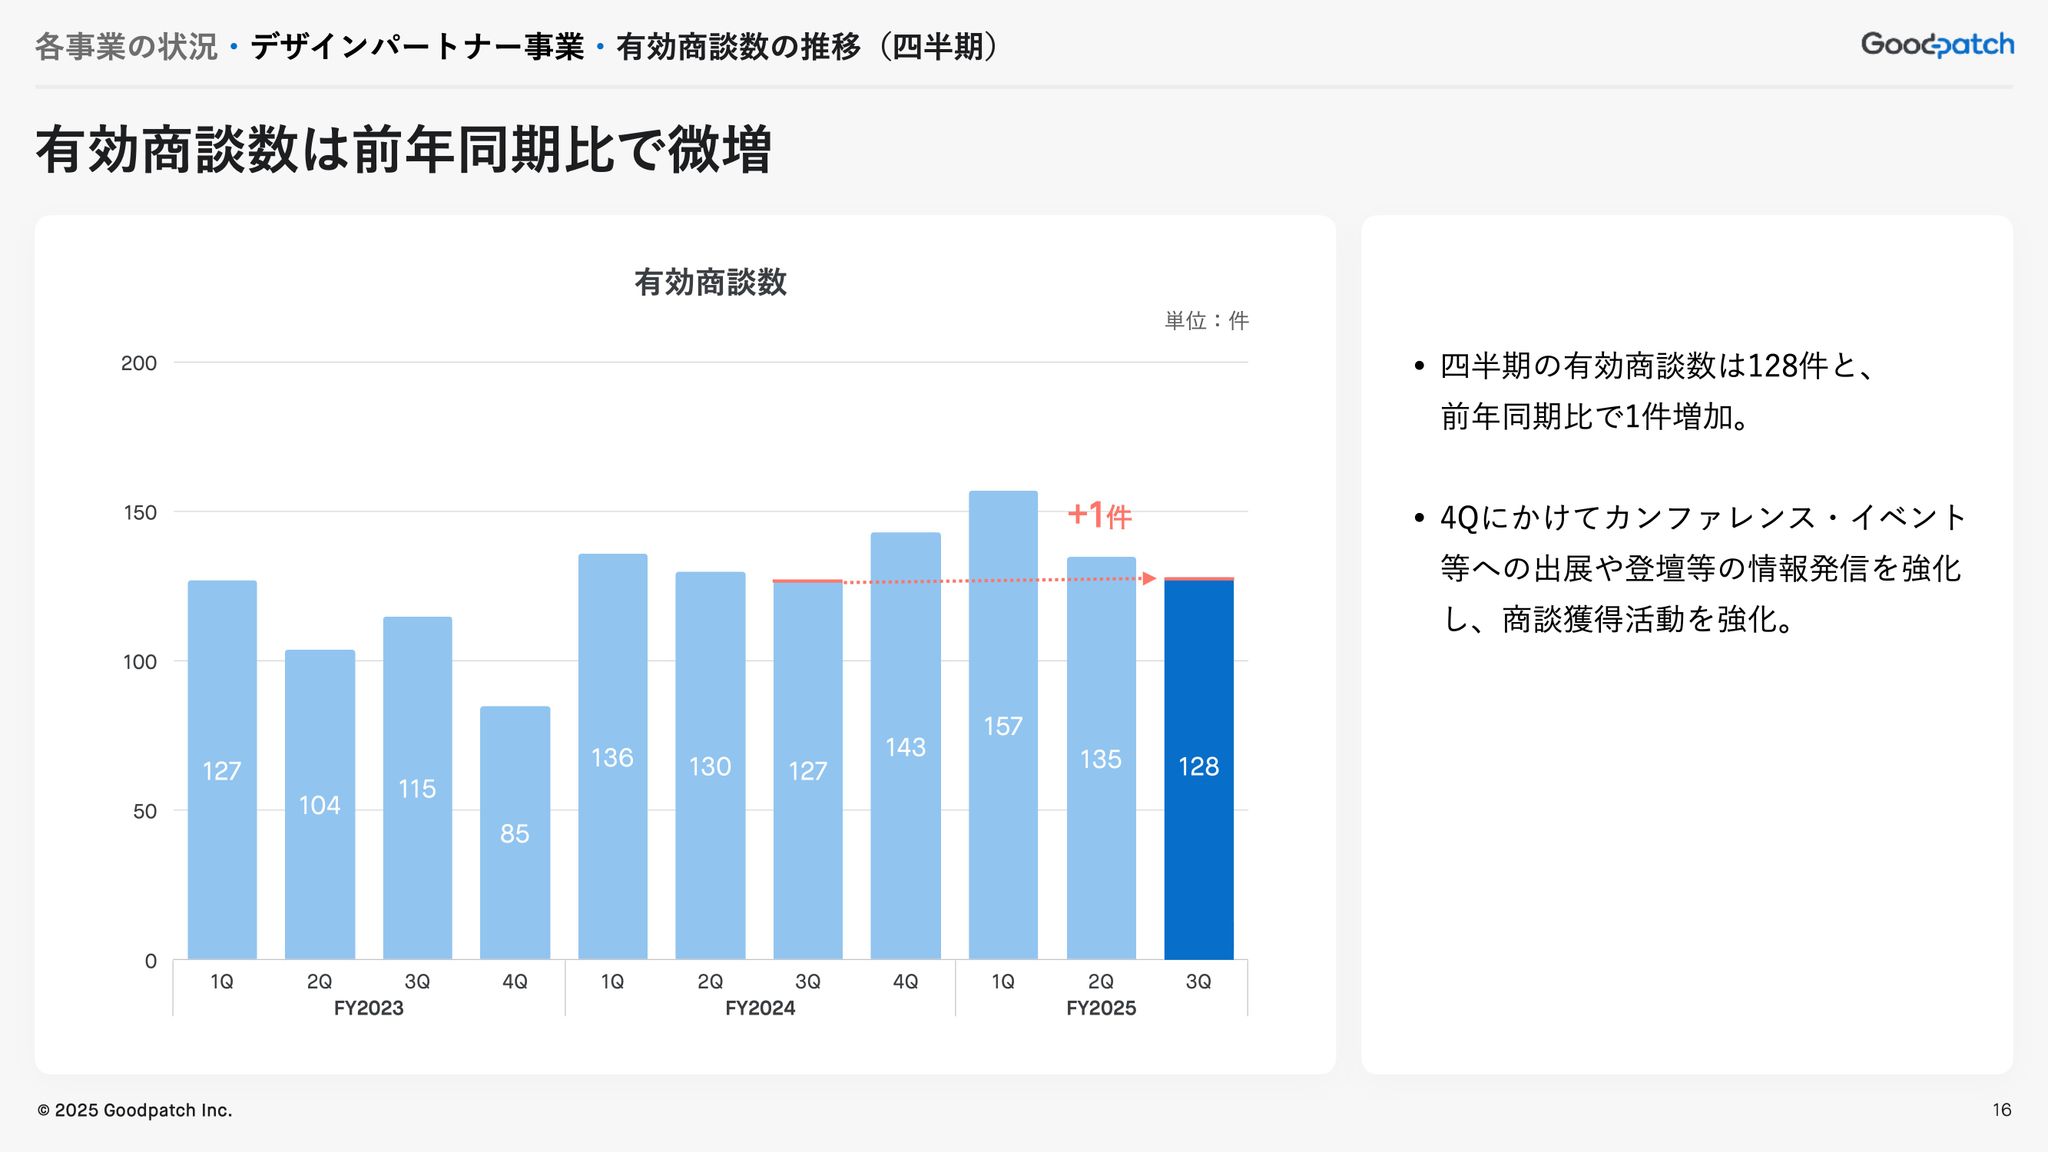The width and height of the screenshot is (2048, 1152).
Task: Click the unit label 単位：件
Action: pyautogui.click(x=1207, y=321)
